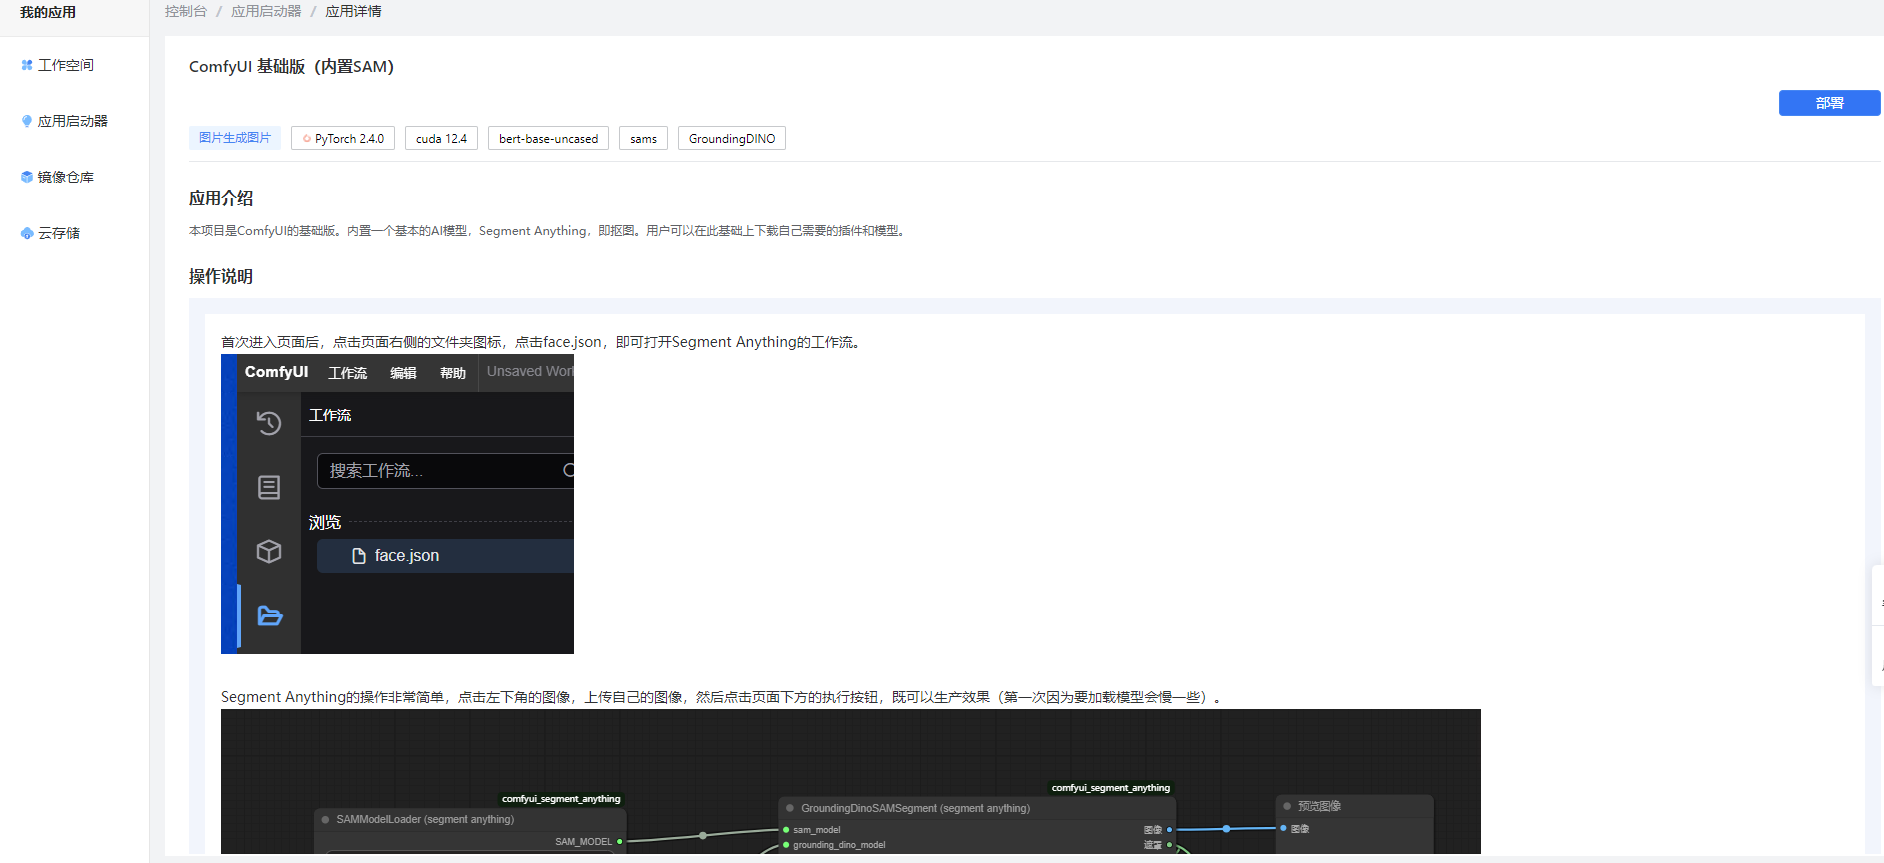Click the cuda 12.4 tag
Image resolution: width=1884 pixels, height=863 pixels.
tap(441, 138)
